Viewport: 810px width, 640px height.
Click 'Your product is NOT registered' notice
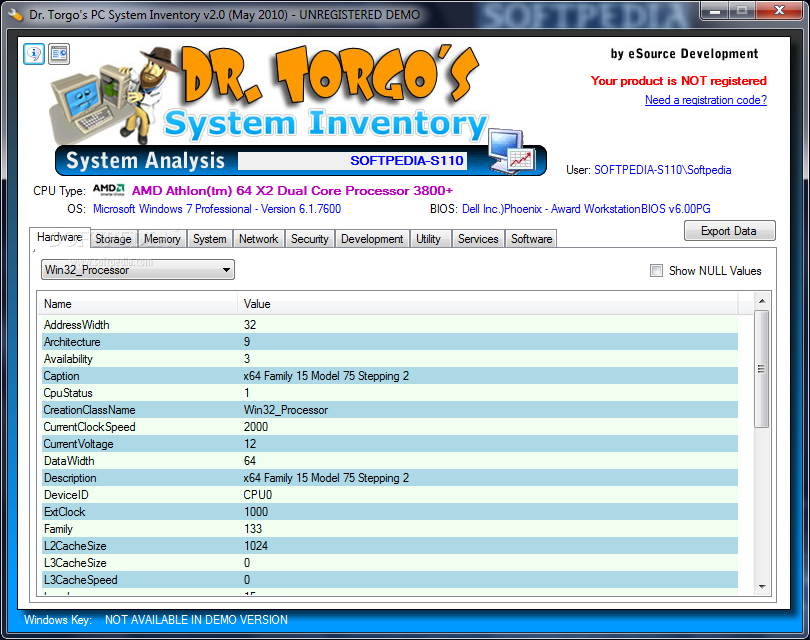click(x=678, y=81)
